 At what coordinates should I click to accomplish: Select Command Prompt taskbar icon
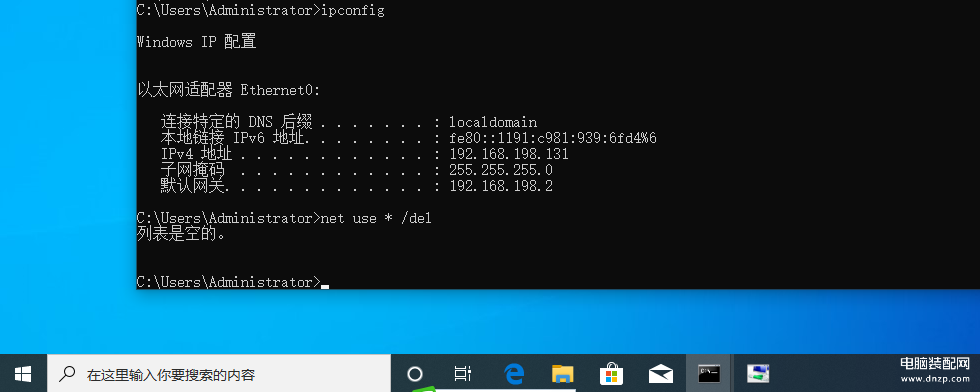pyautogui.click(x=709, y=374)
